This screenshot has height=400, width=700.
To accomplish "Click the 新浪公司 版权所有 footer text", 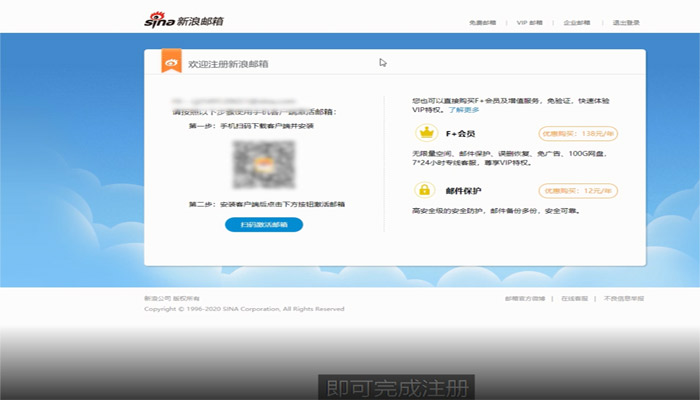I will [172, 299].
